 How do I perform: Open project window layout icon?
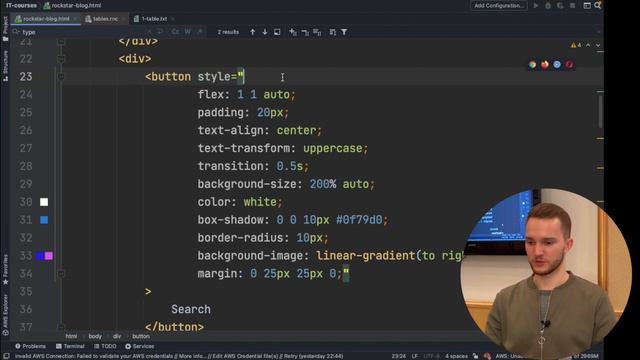pyautogui.click(x=587, y=6)
